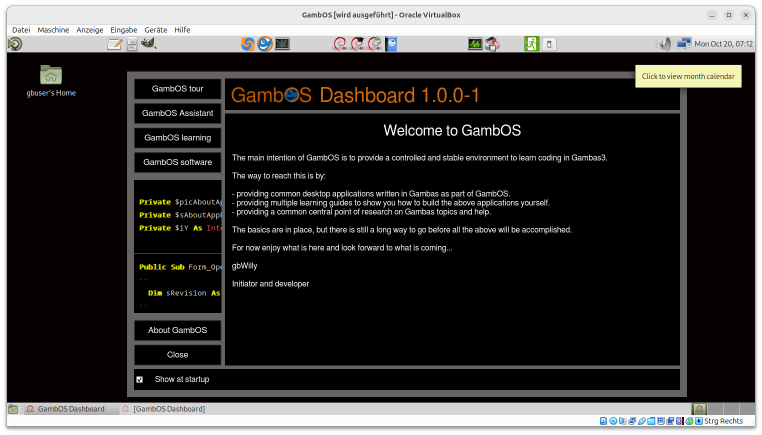762x435 pixels.
Task: Open the terminal launcher in top panel
Action: tap(282, 44)
